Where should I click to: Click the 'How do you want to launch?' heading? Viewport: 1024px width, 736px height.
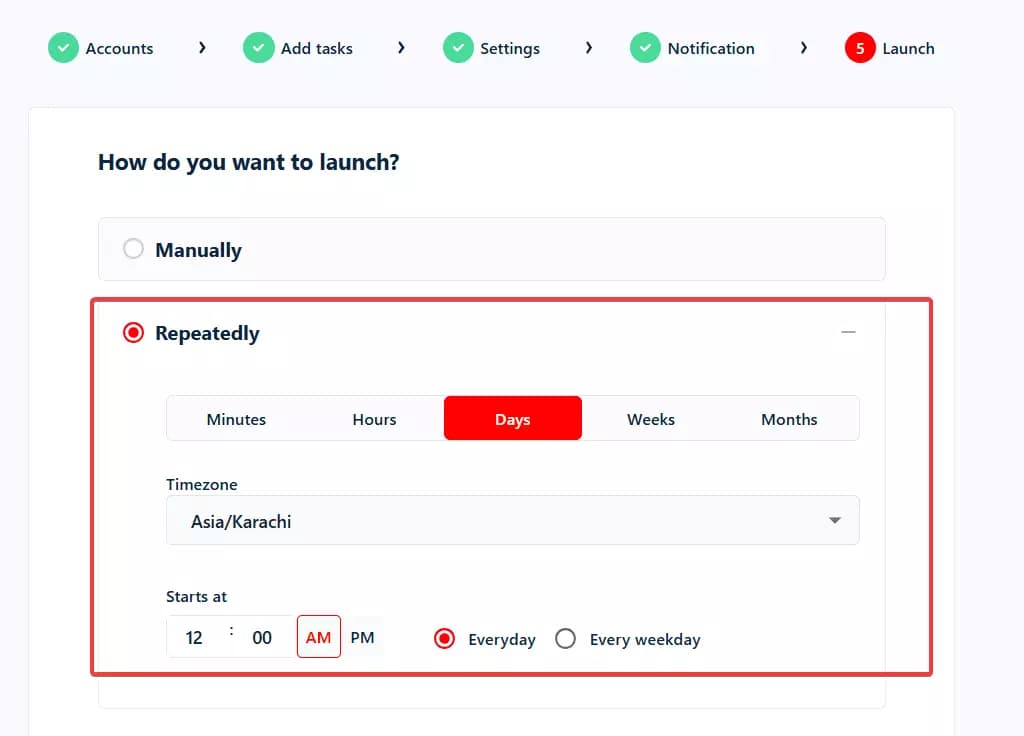click(x=249, y=162)
